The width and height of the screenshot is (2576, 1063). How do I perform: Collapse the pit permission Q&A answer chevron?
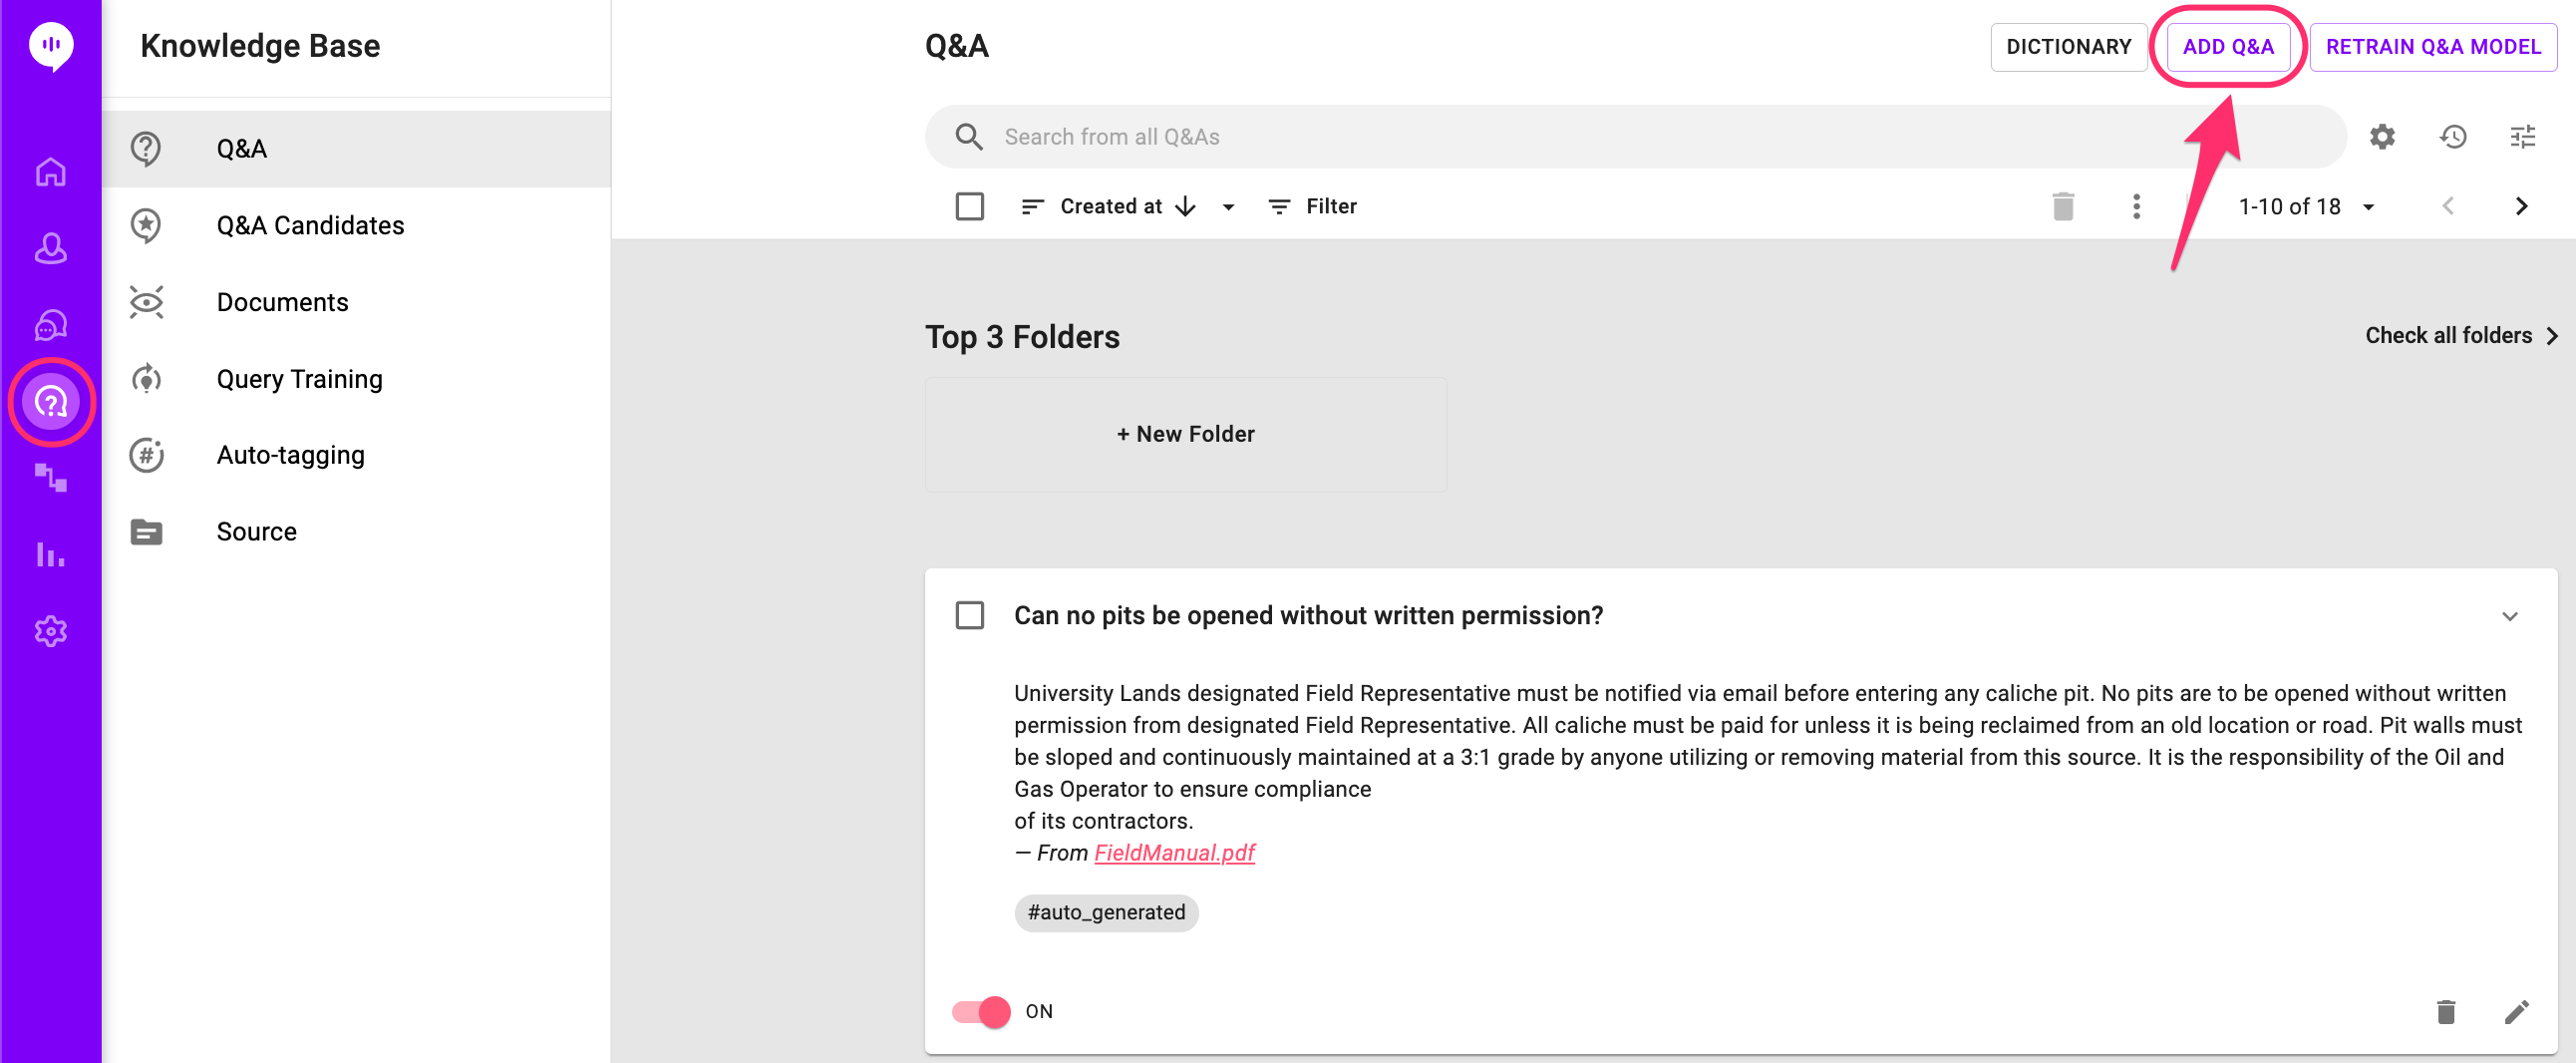tap(2510, 616)
